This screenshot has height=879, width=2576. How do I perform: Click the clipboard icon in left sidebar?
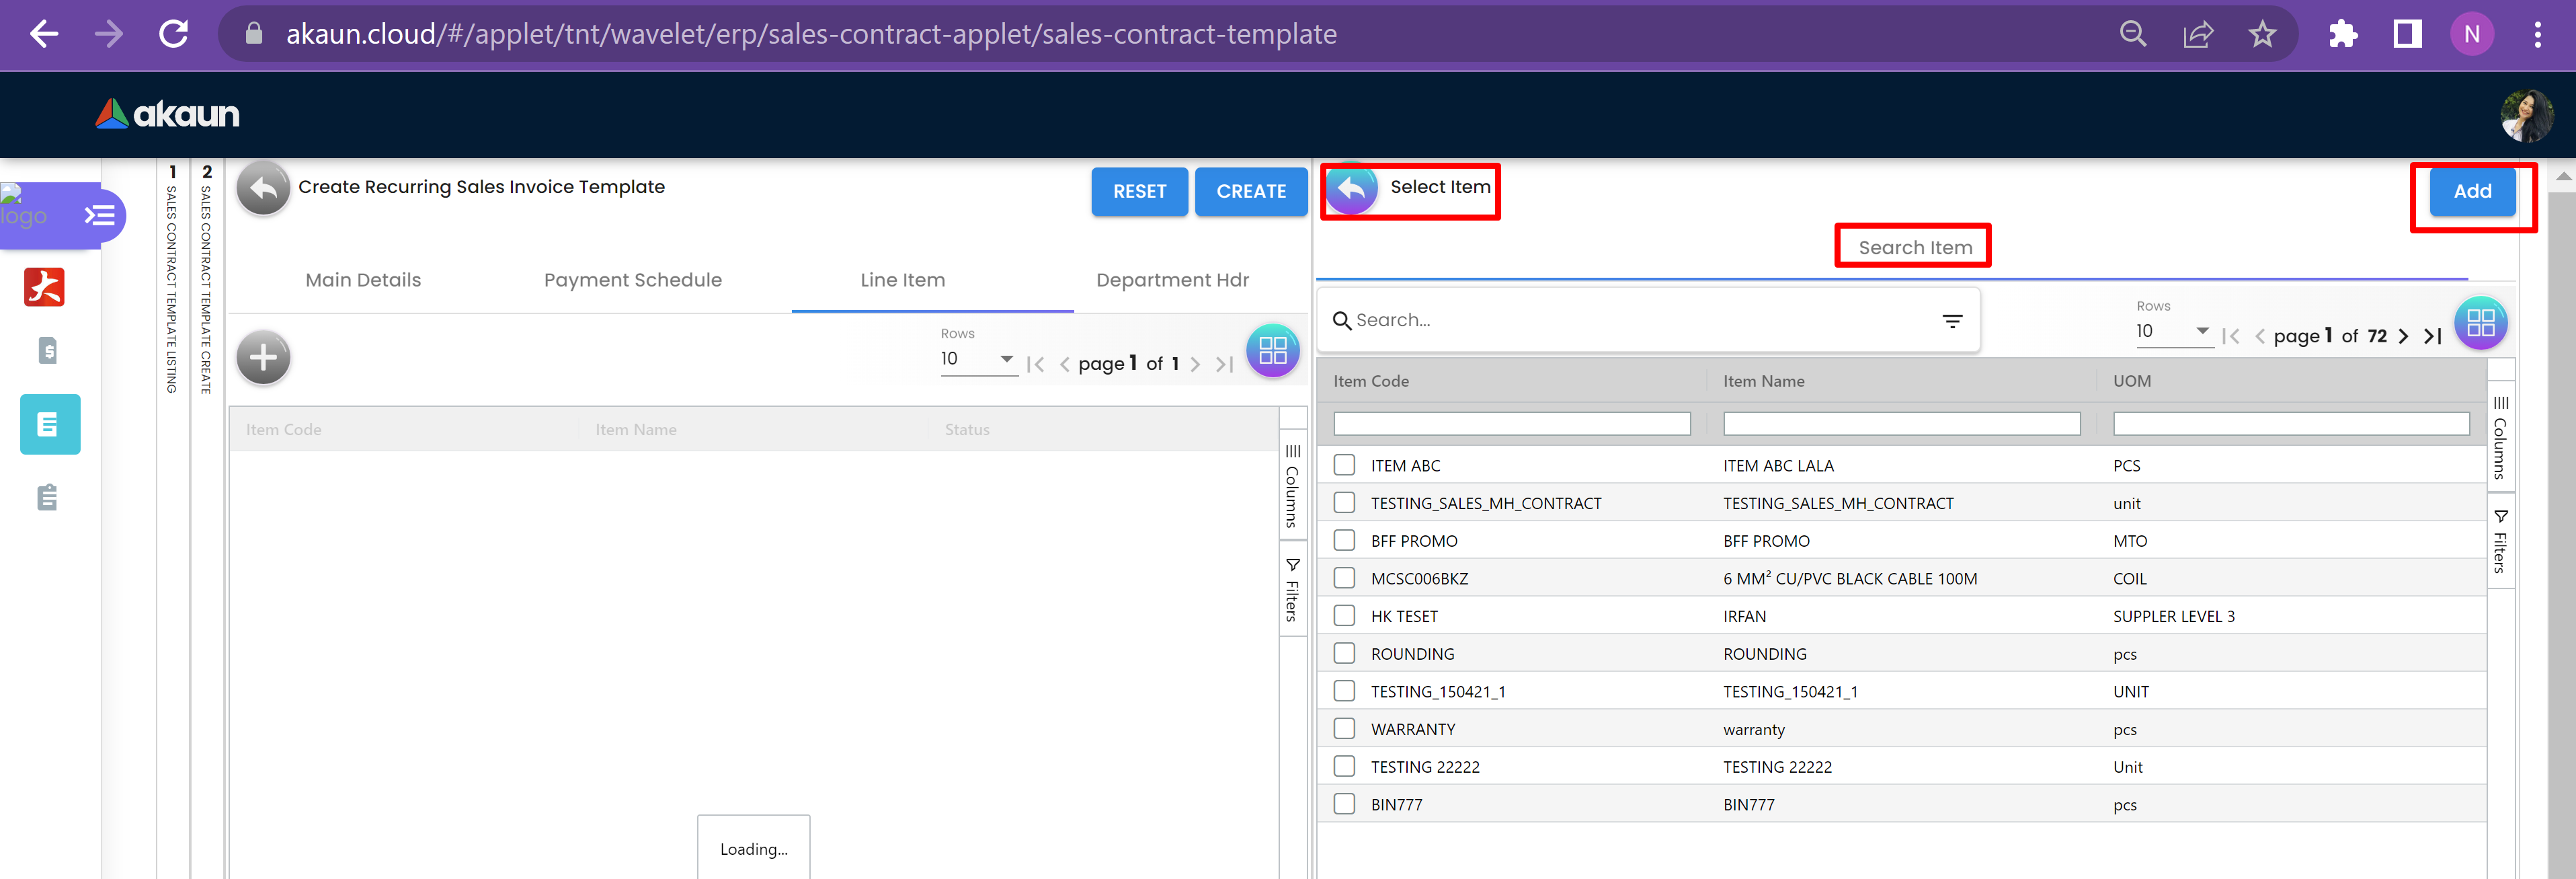click(47, 497)
